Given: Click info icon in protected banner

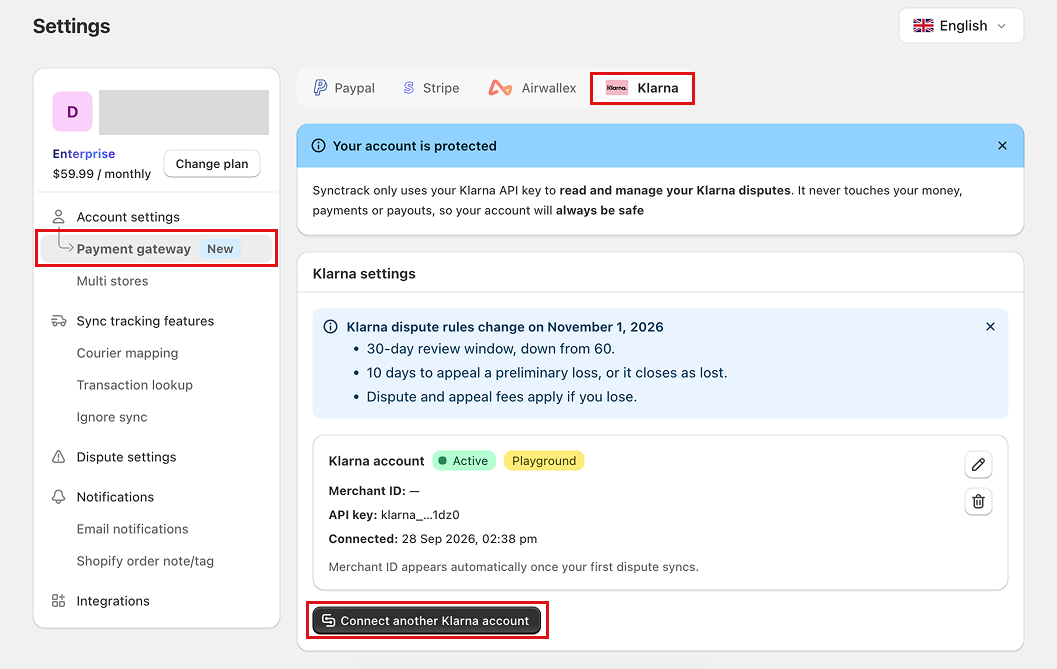Looking at the screenshot, I should (x=318, y=146).
